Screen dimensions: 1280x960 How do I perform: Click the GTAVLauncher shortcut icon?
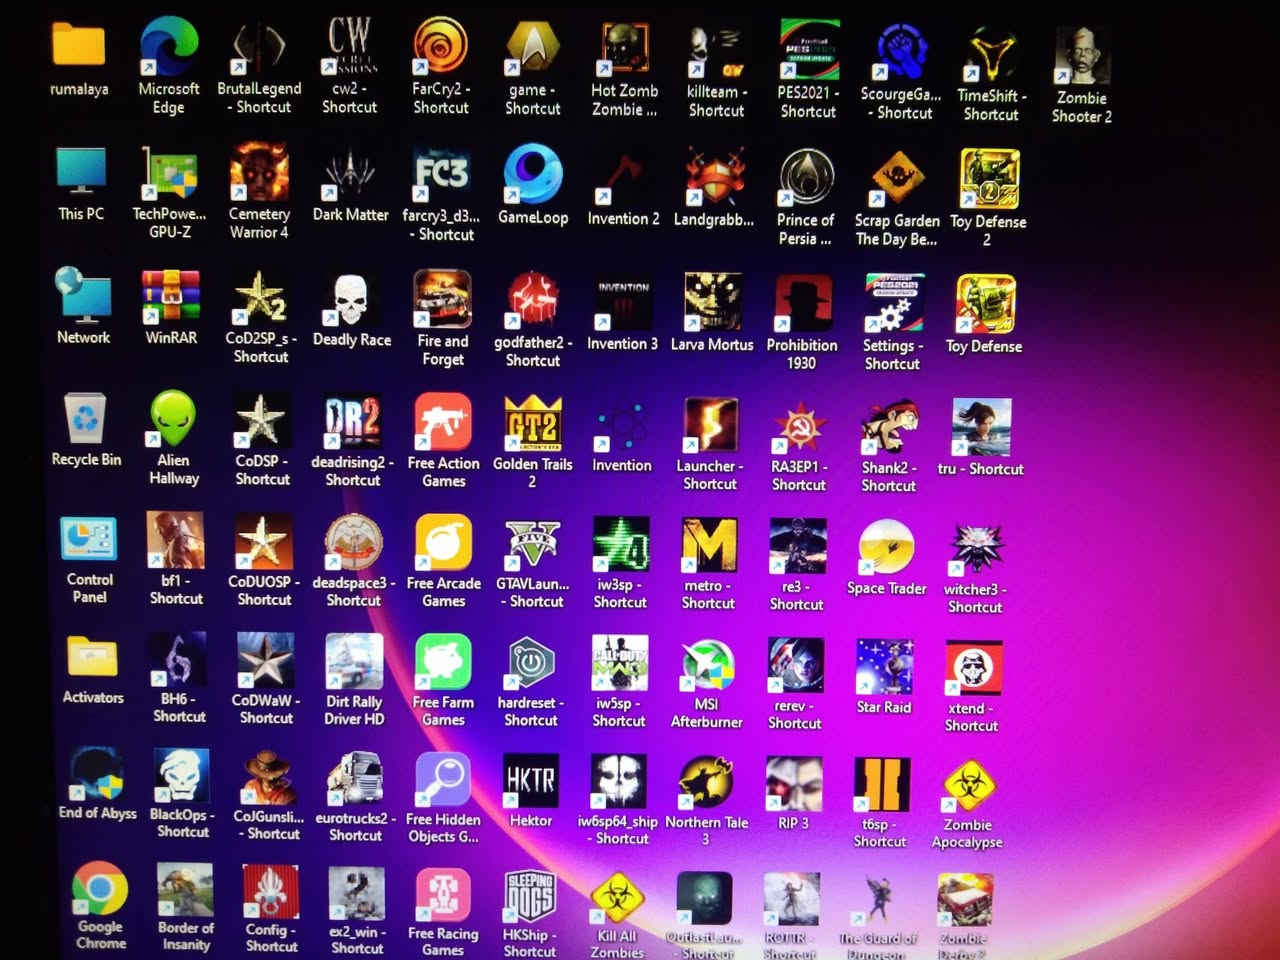(531, 545)
